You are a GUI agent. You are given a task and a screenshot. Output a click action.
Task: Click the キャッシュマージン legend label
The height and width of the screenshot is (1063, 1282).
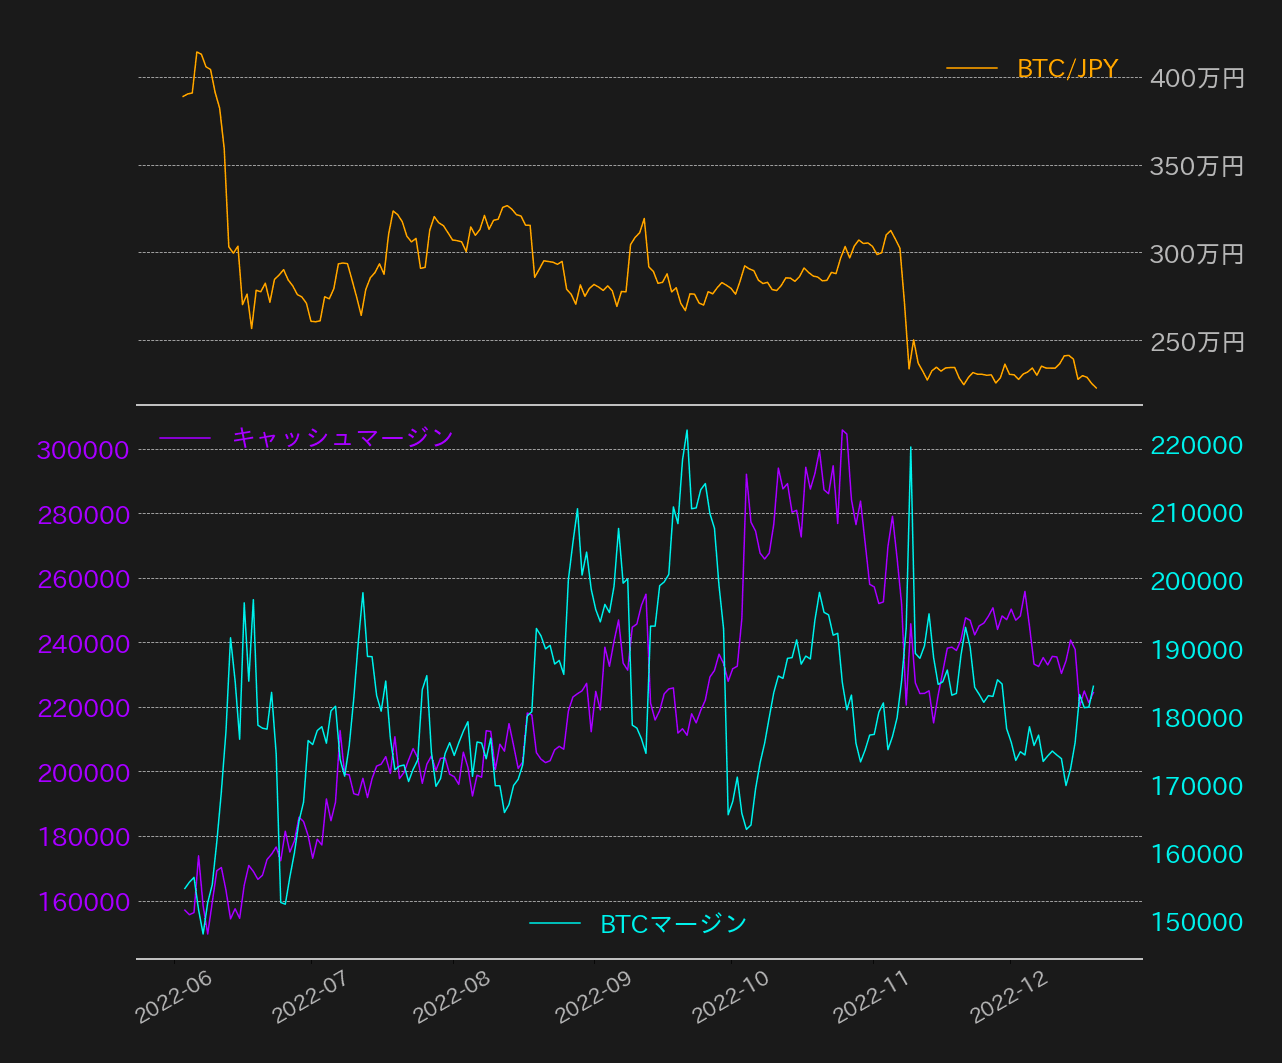click(343, 438)
